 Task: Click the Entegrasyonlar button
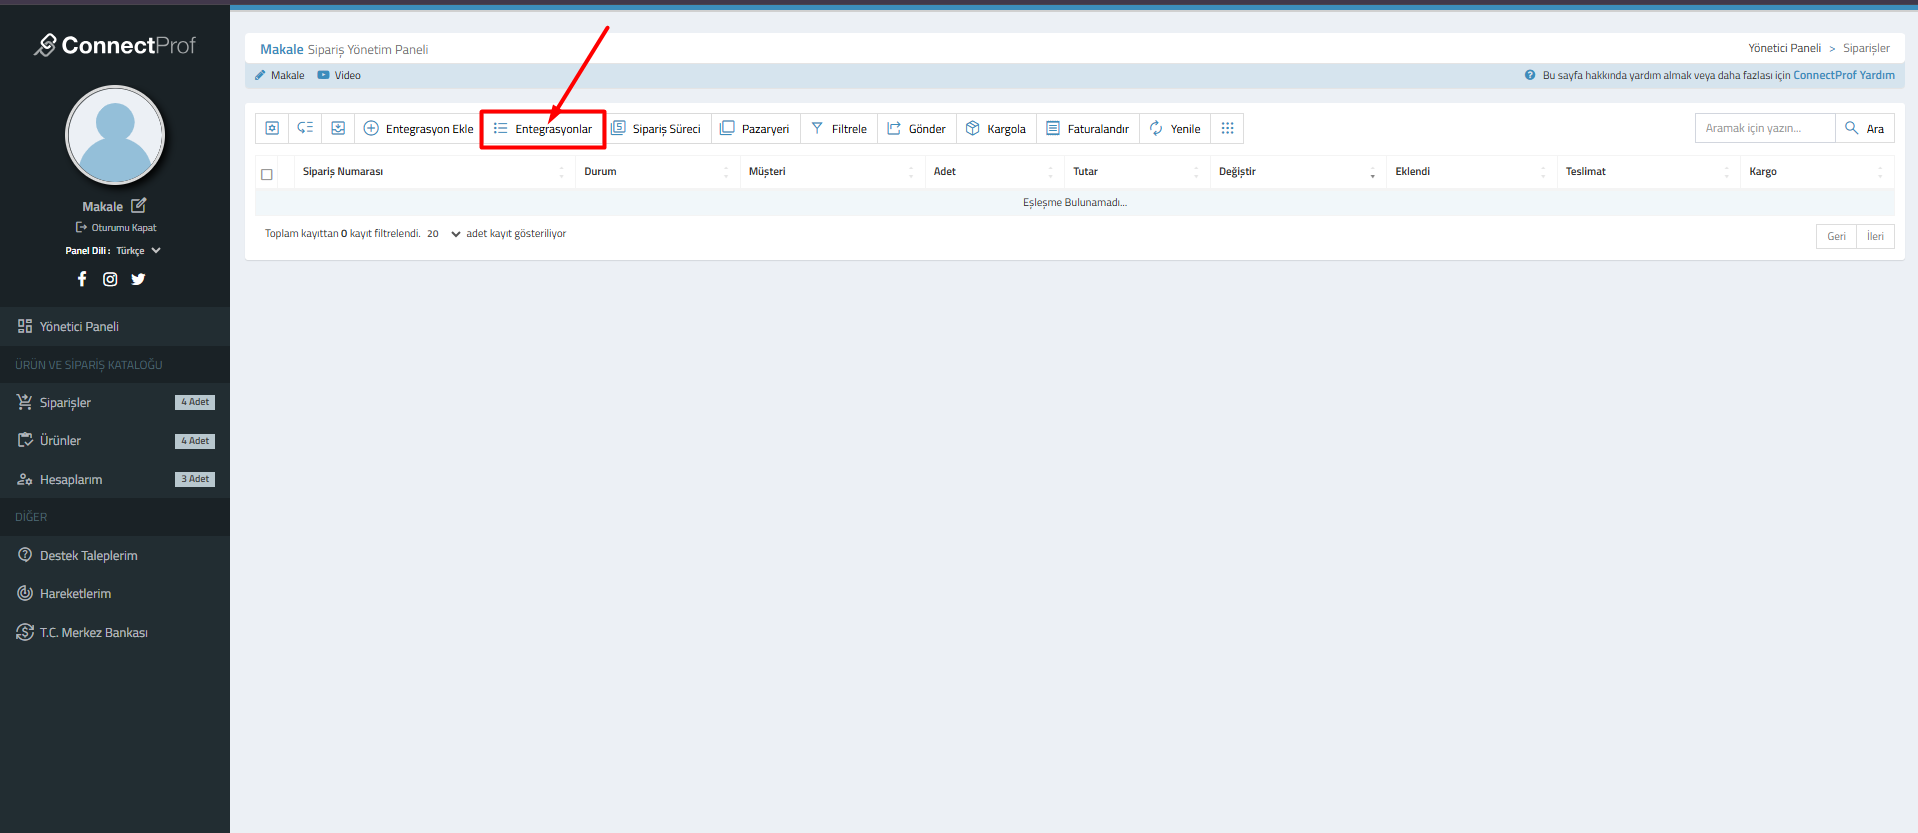point(543,129)
